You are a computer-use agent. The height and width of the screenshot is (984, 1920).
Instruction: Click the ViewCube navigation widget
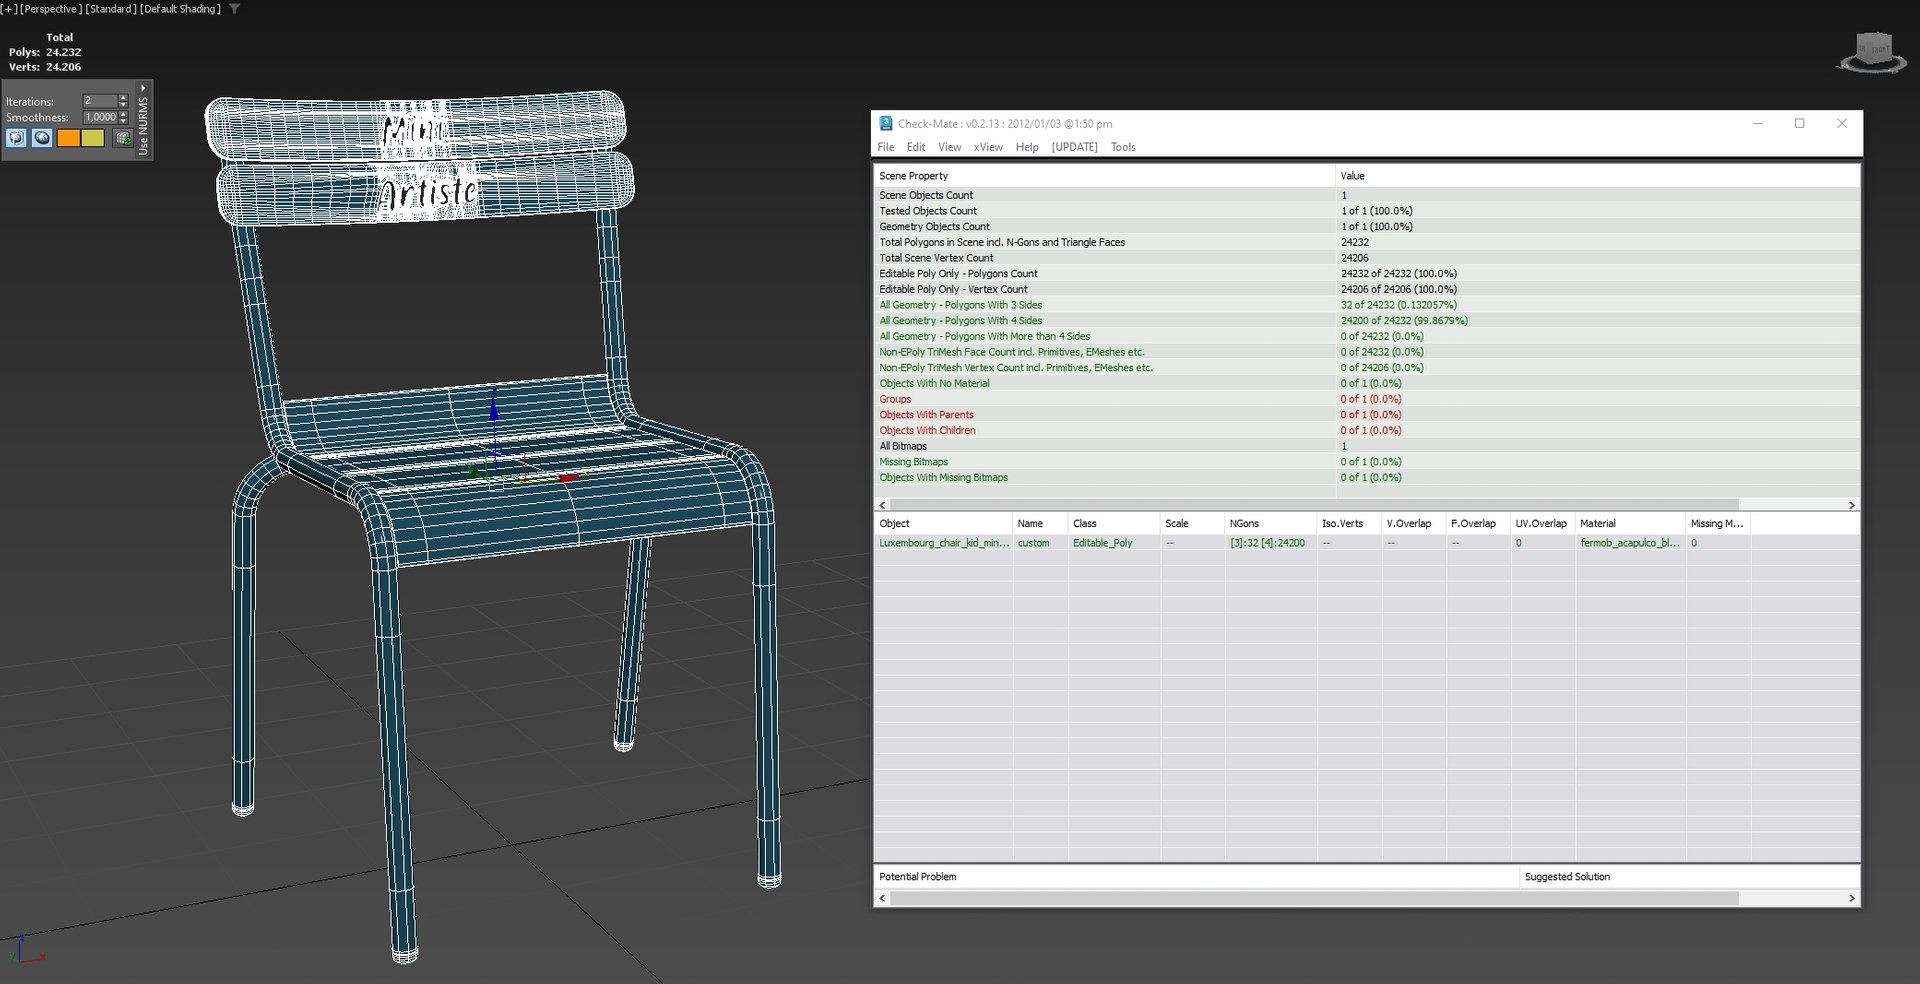pyautogui.click(x=1873, y=55)
